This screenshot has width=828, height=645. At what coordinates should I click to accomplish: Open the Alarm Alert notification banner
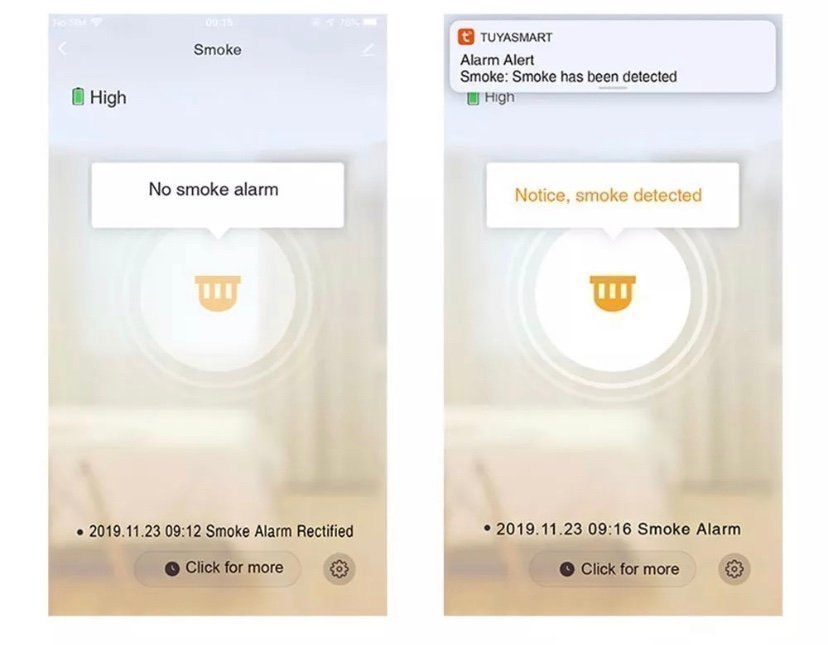point(613,56)
